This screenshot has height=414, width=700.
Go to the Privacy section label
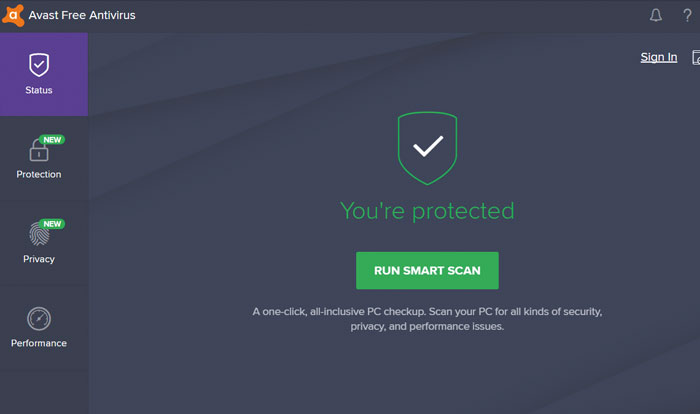click(39, 259)
